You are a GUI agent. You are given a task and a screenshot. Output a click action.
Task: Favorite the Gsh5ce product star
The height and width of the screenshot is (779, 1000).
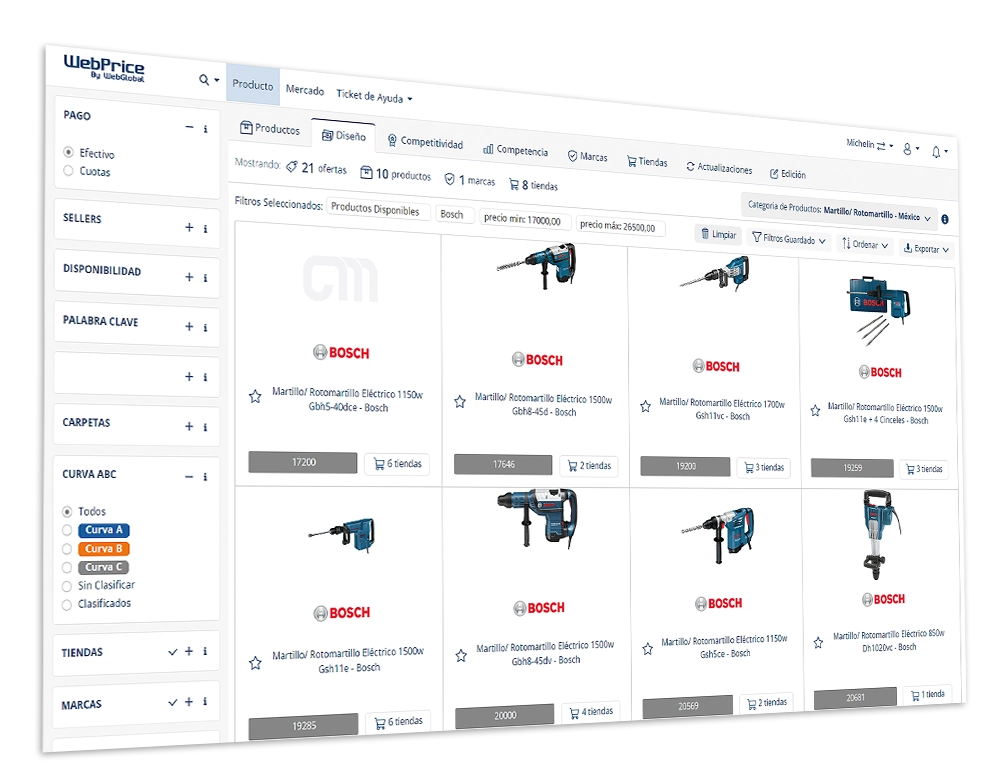(x=647, y=649)
